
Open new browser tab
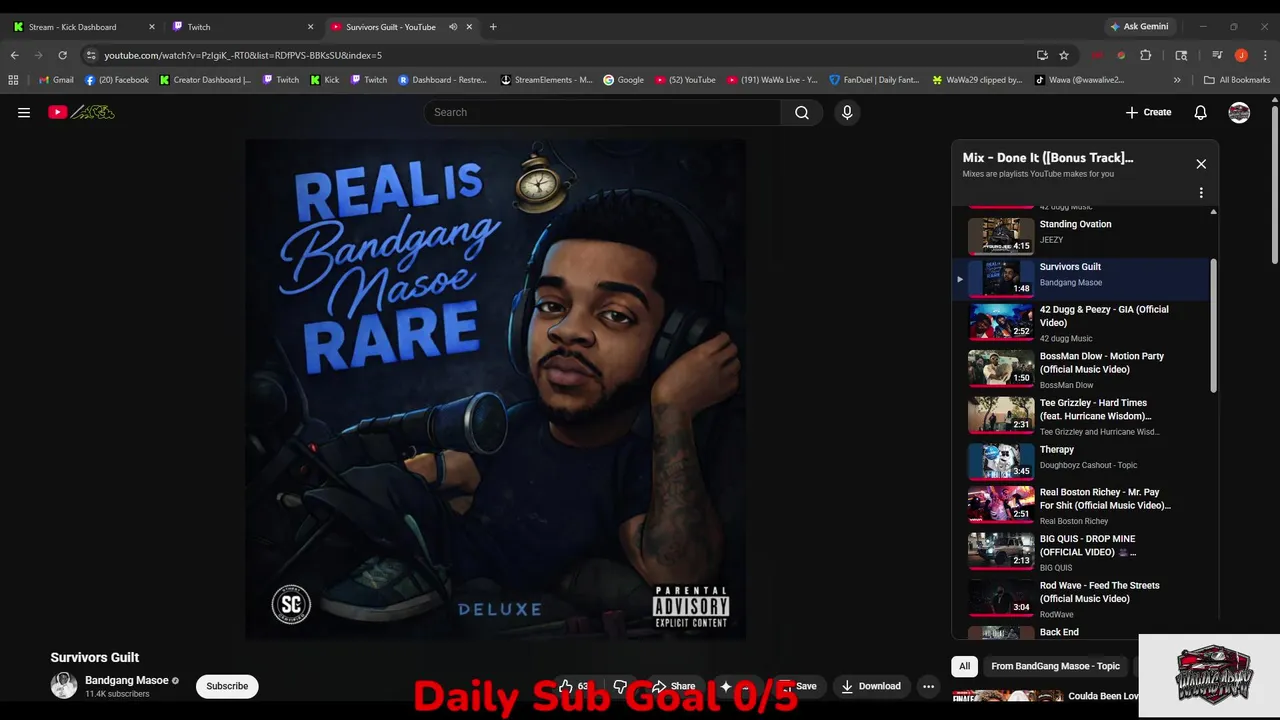493,27
